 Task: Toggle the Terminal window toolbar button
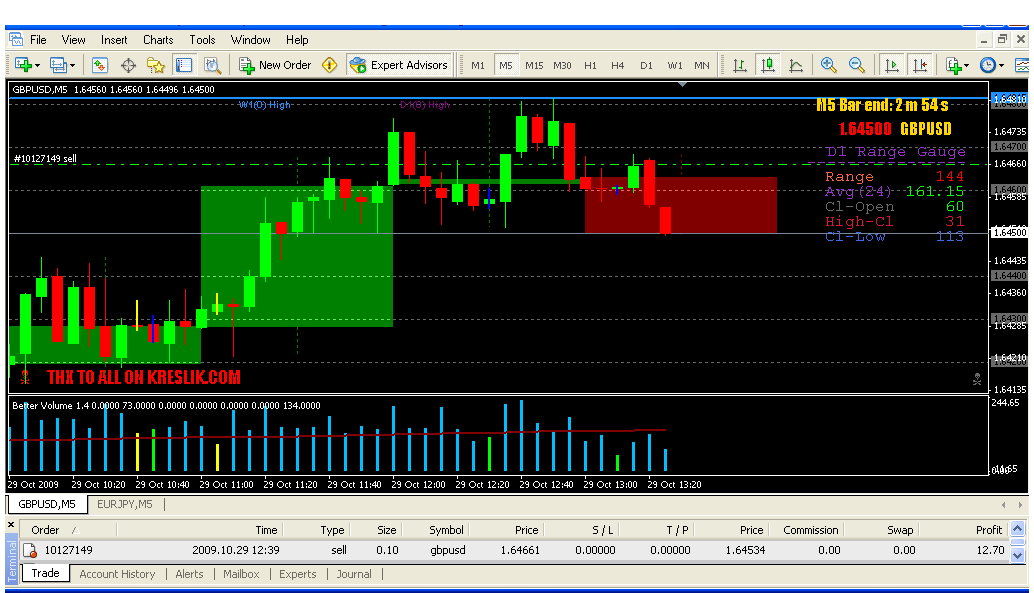183,65
